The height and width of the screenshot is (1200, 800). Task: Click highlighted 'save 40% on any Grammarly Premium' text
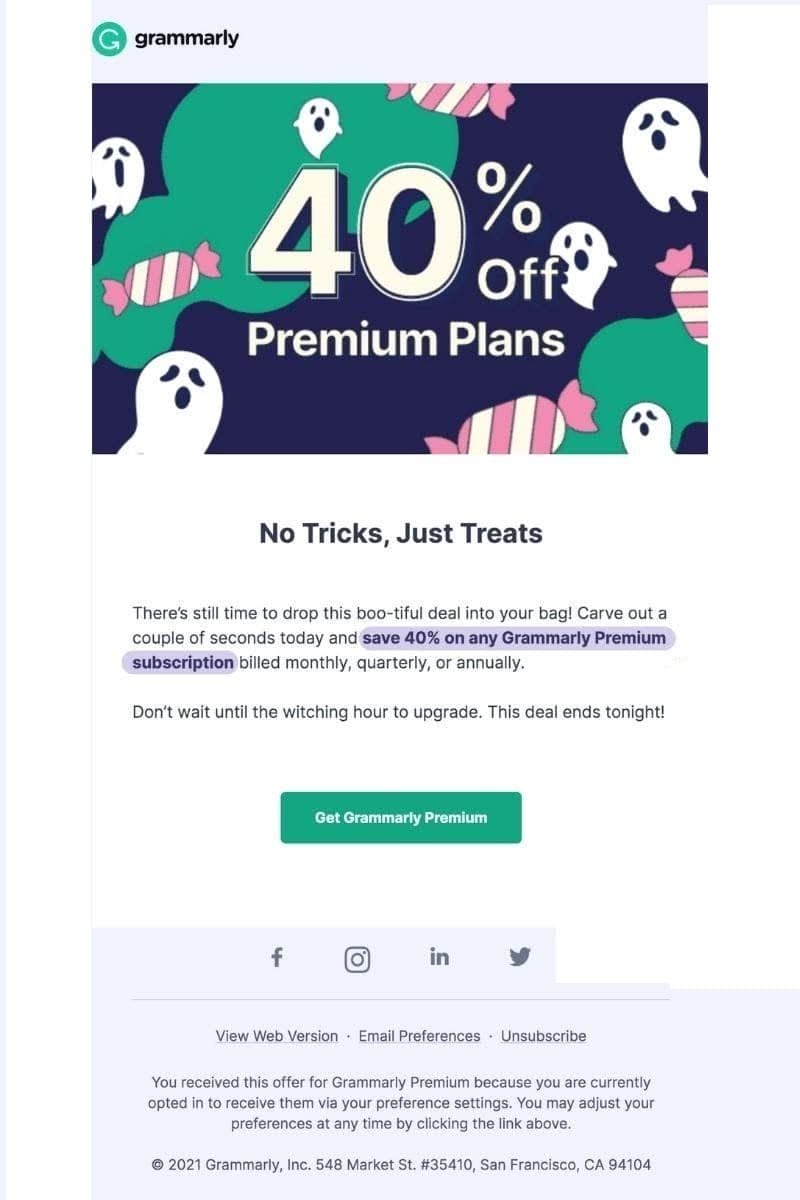tap(514, 638)
